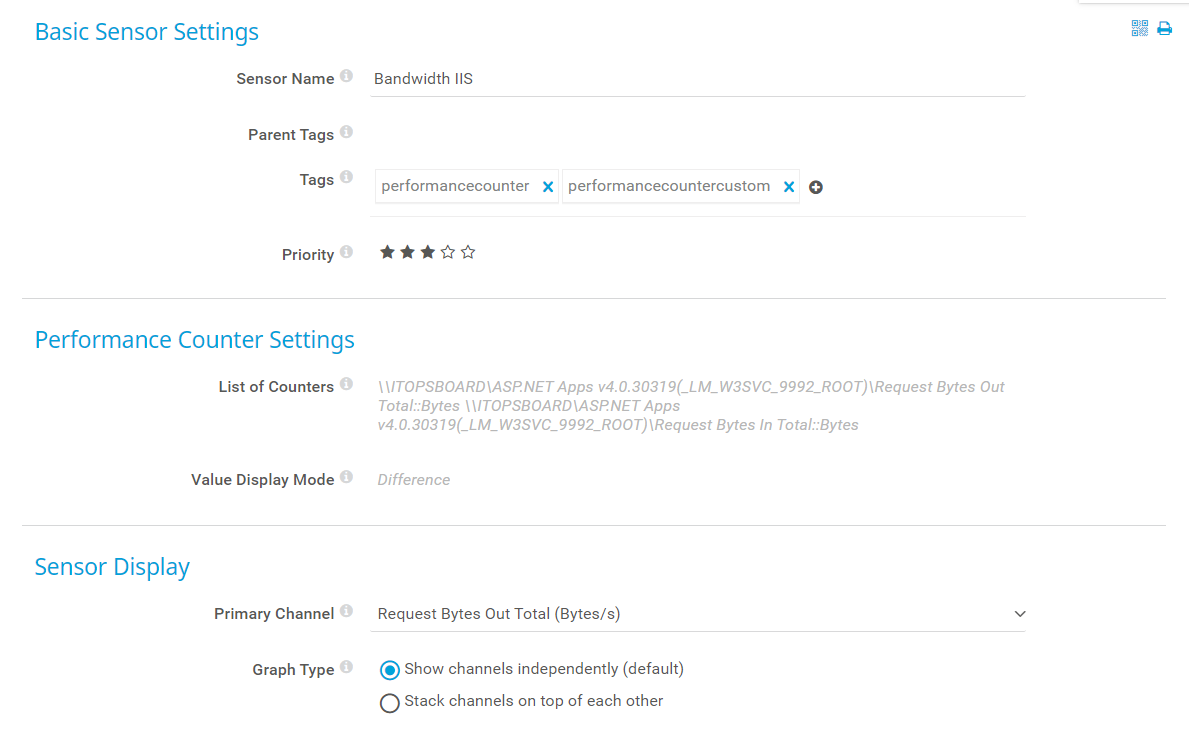The image size is (1189, 740).
Task: Click the printer icon
Action: pyautogui.click(x=1164, y=28)
